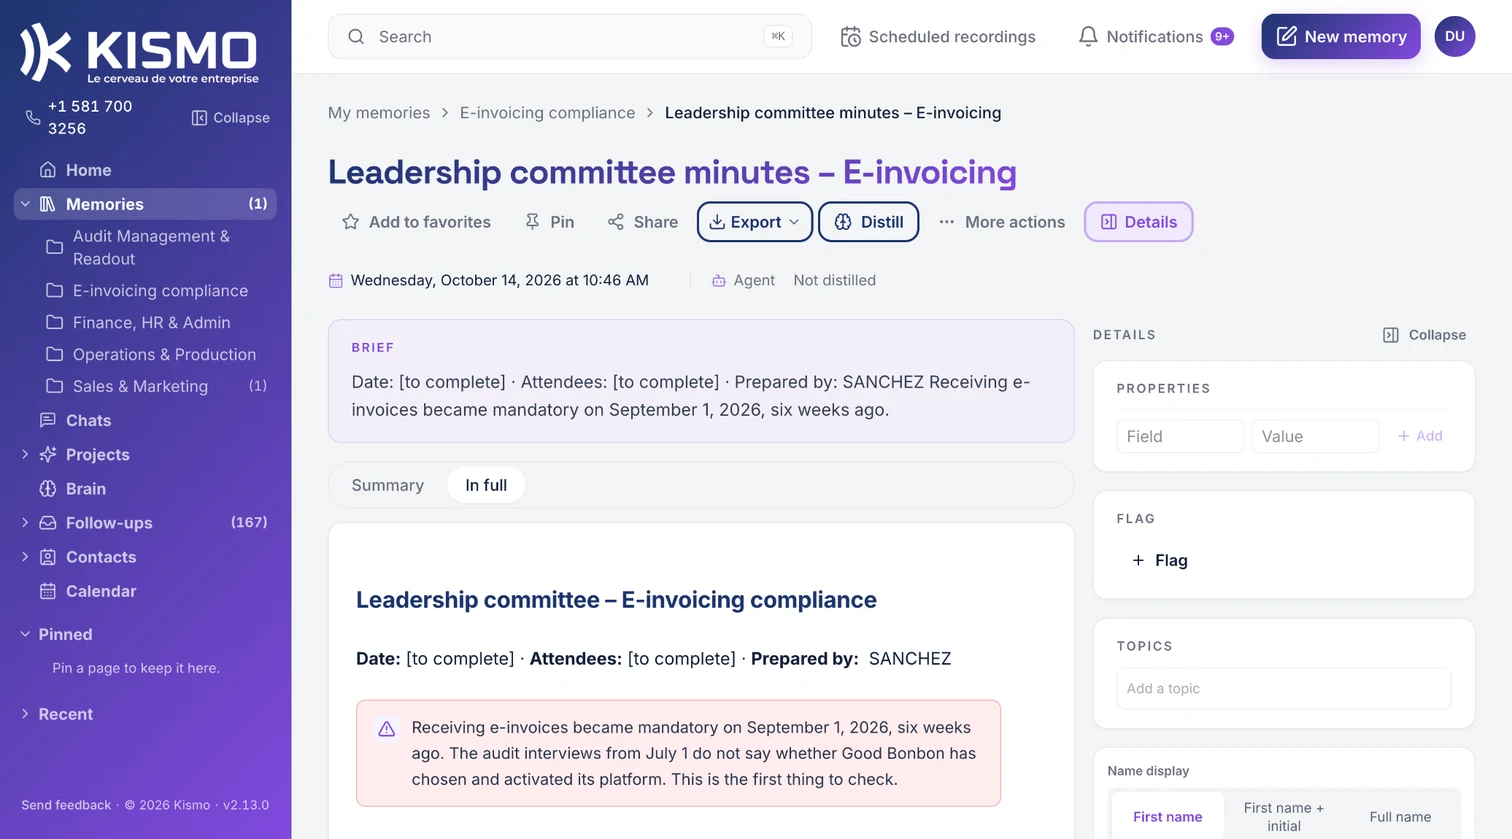
Task: Collapse the sidebar with Collapse button
Action: pos(231,118)
